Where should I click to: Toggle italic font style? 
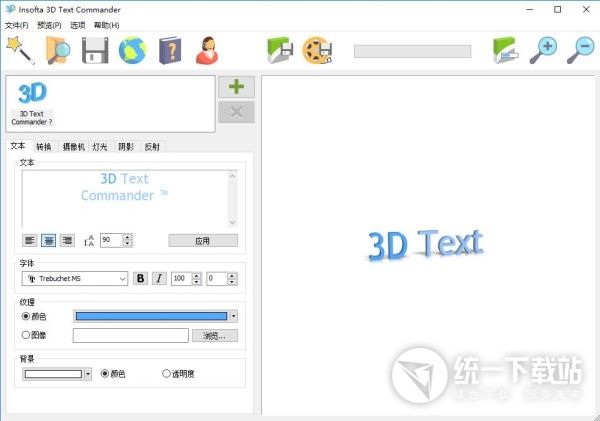pyautogui.click(x=159, y=278)
